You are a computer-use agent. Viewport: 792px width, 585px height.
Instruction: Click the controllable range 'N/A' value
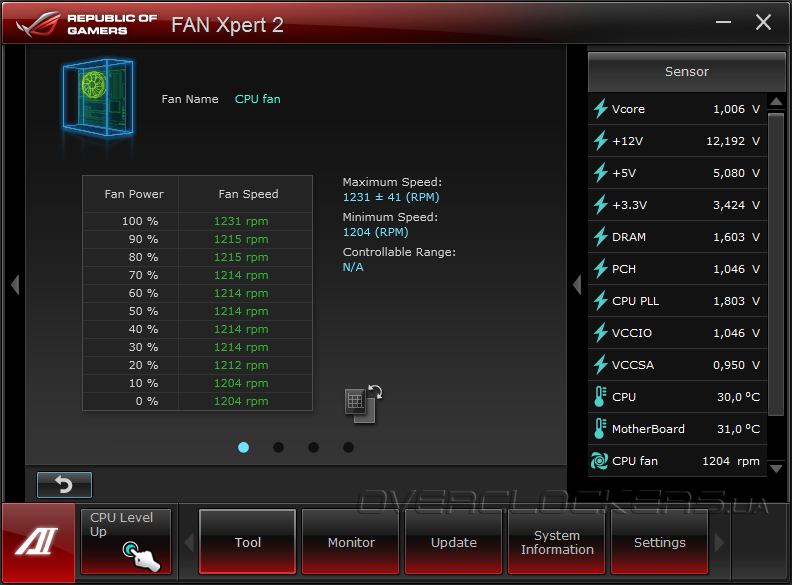tap(353, 267)
